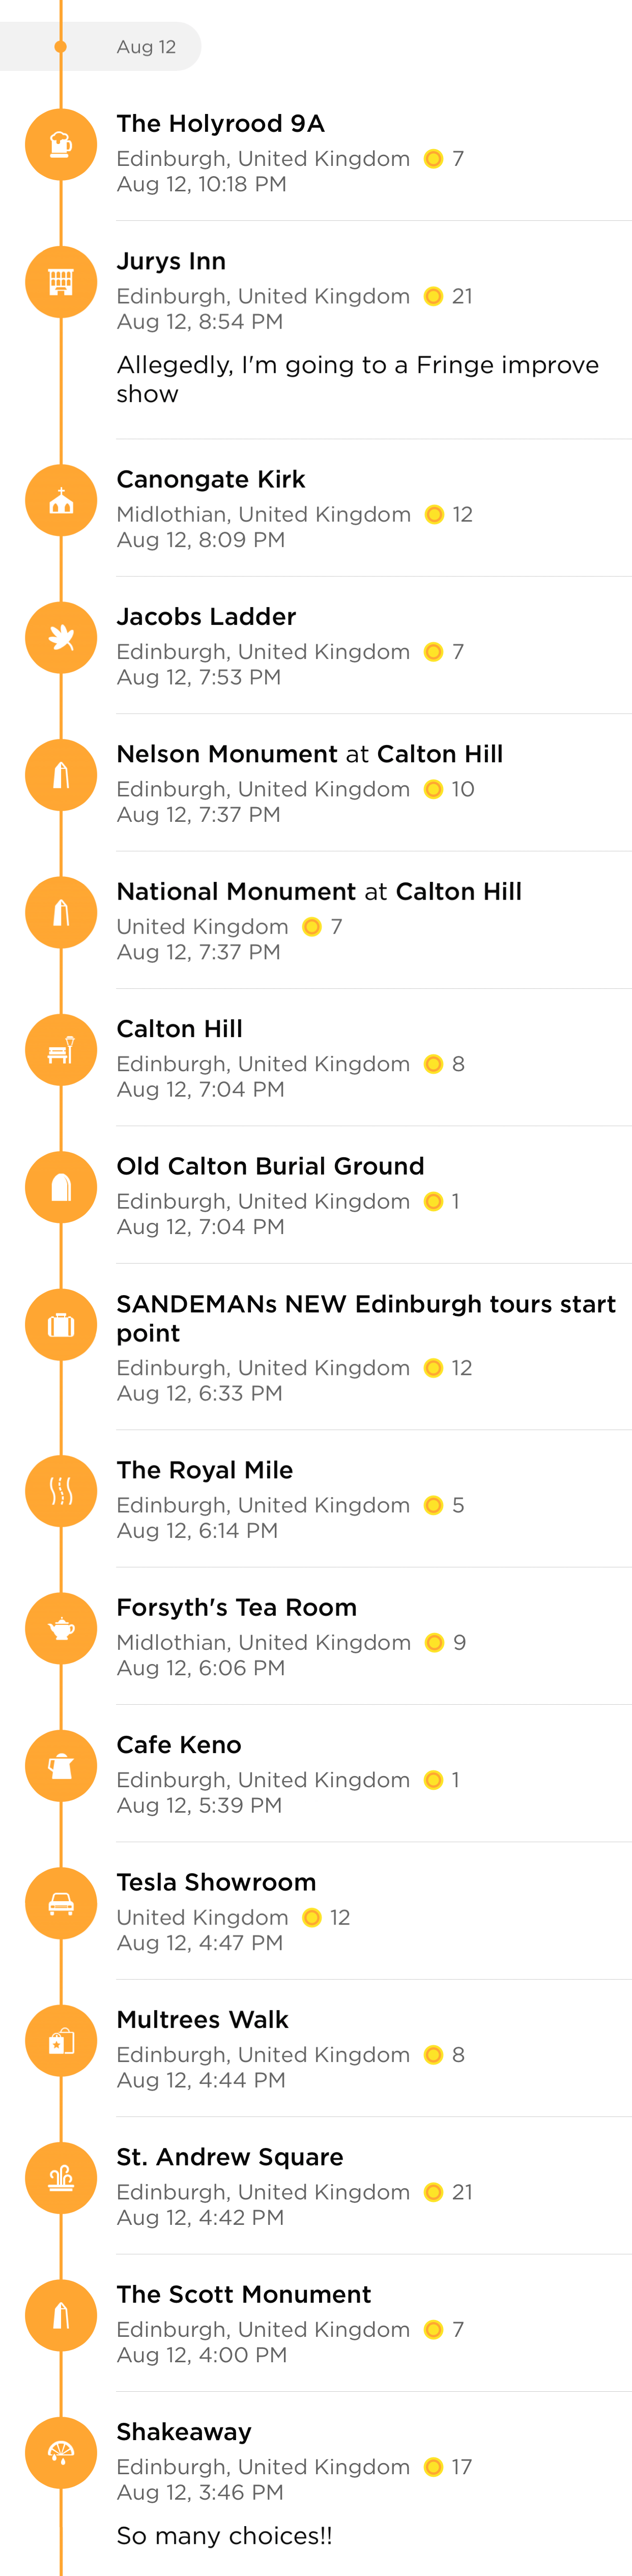Viewport: 632px width, 2576px height.
Task: Select the candy icon for Shakeaway
Action: pos(61,2453)
